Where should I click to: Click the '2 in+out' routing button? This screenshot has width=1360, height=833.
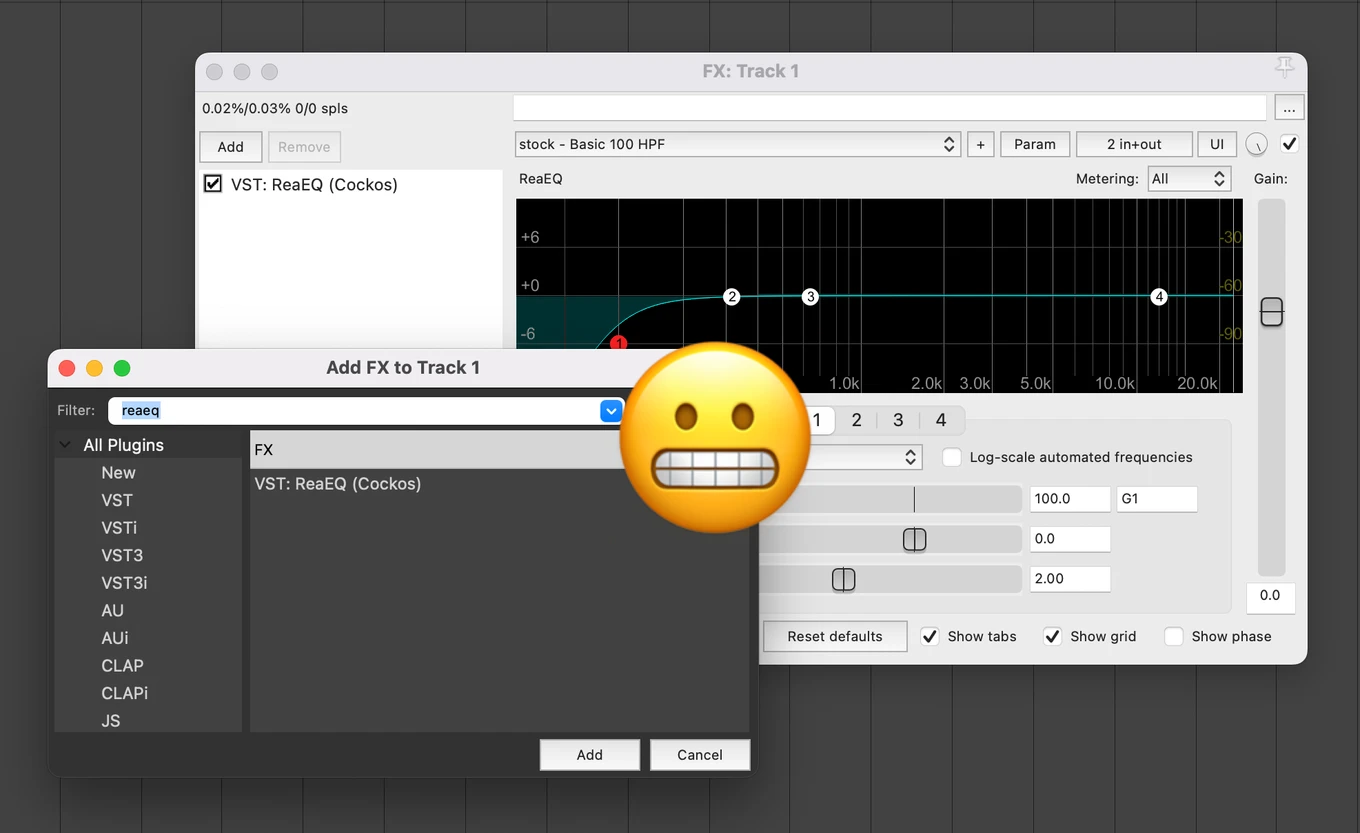pyautogui.click(x=1134, y=145)
